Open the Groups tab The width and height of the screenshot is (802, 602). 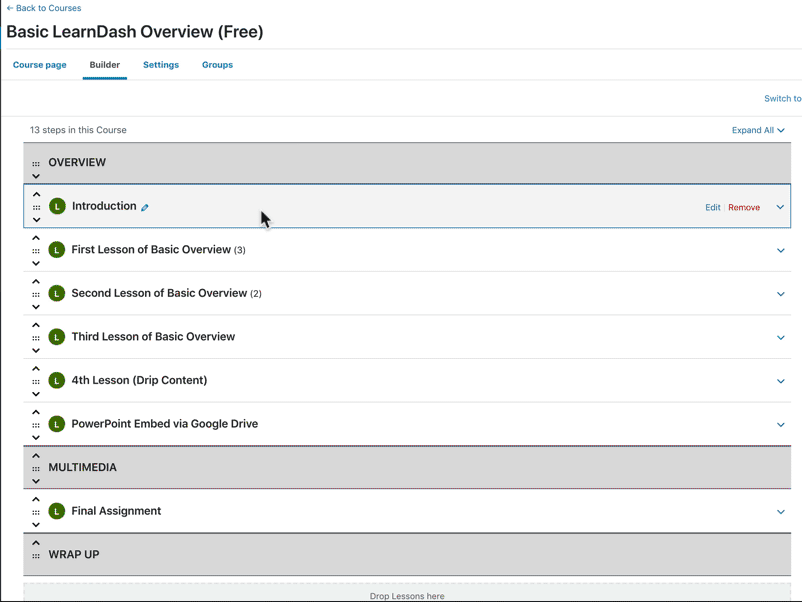pos(217,65)
